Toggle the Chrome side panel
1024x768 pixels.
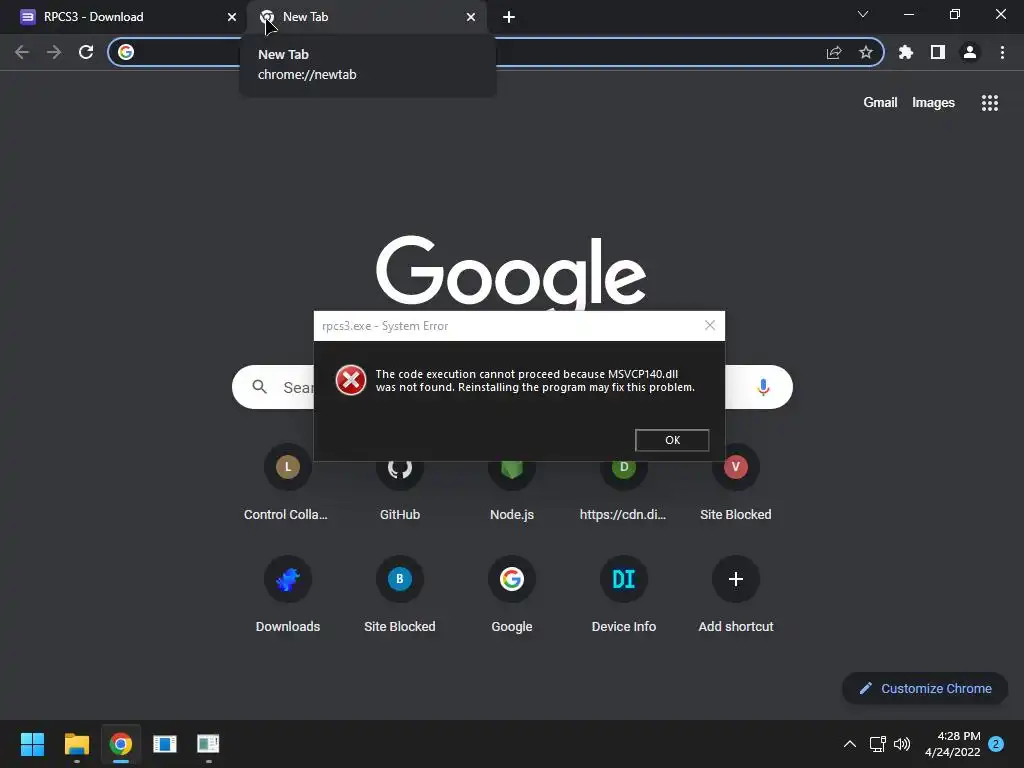[x=938, y=52]
